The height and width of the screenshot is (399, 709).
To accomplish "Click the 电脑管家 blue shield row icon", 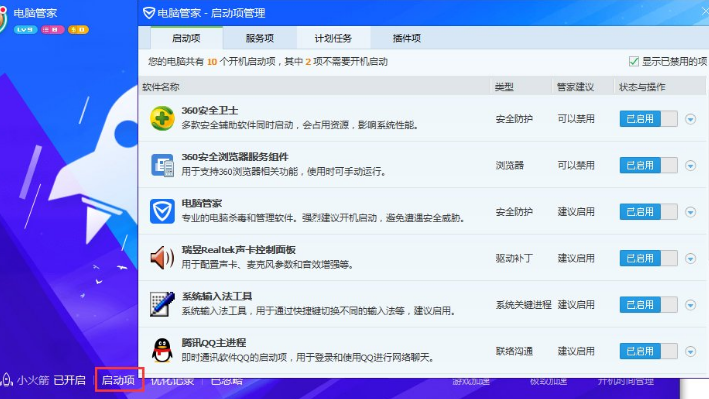I will point(162,211).
